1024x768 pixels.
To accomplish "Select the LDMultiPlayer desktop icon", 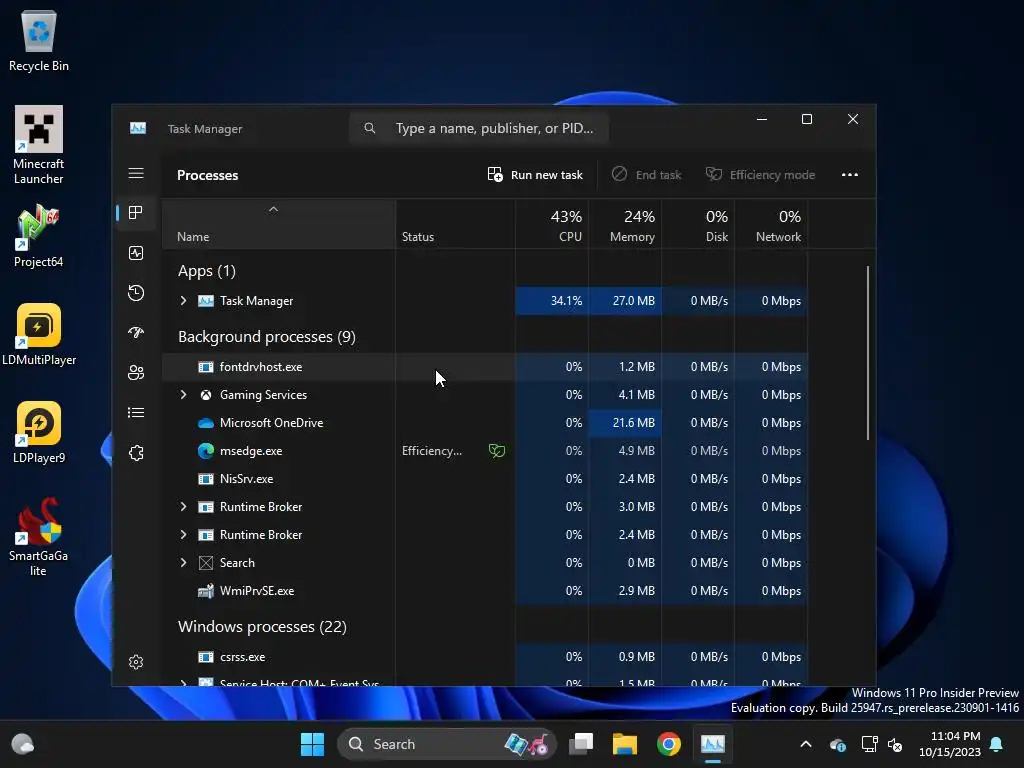I will [x=39, y=334].
